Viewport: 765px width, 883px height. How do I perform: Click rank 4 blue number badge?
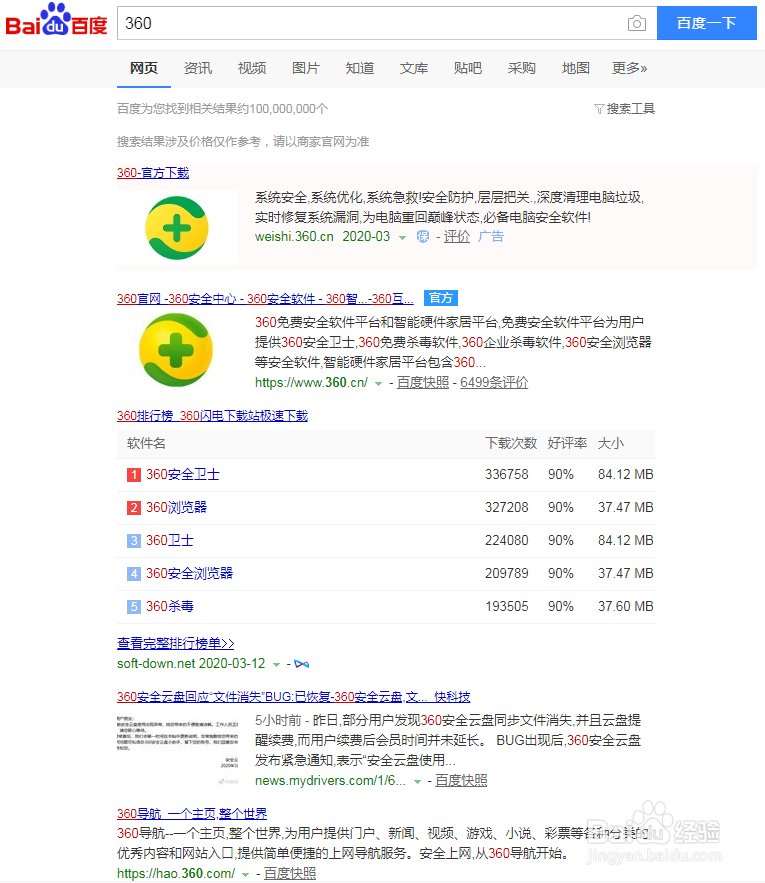click(134, 574)
